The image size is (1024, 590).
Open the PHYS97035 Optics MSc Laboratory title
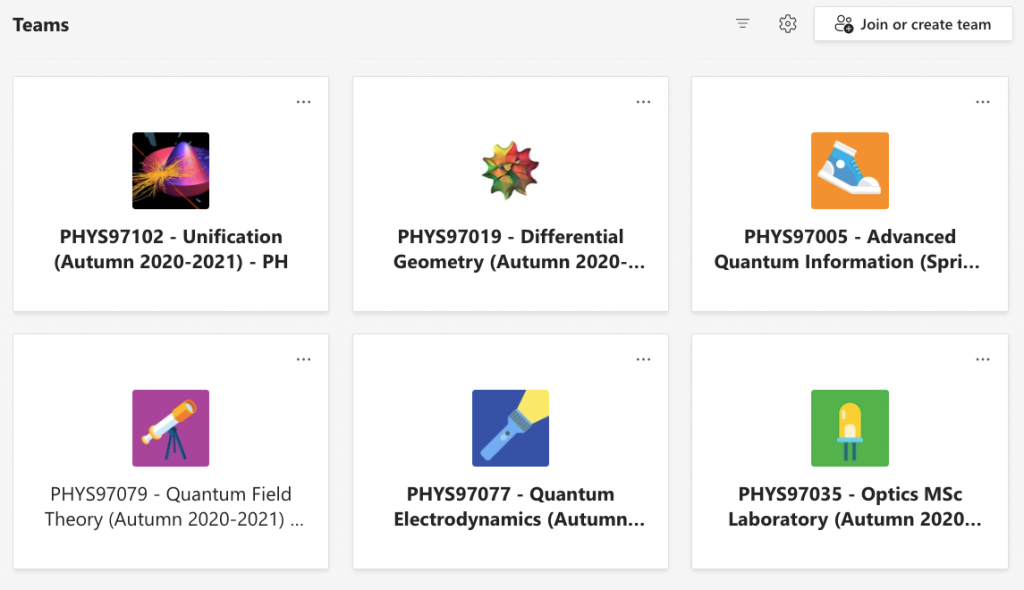tap(850, 506)
